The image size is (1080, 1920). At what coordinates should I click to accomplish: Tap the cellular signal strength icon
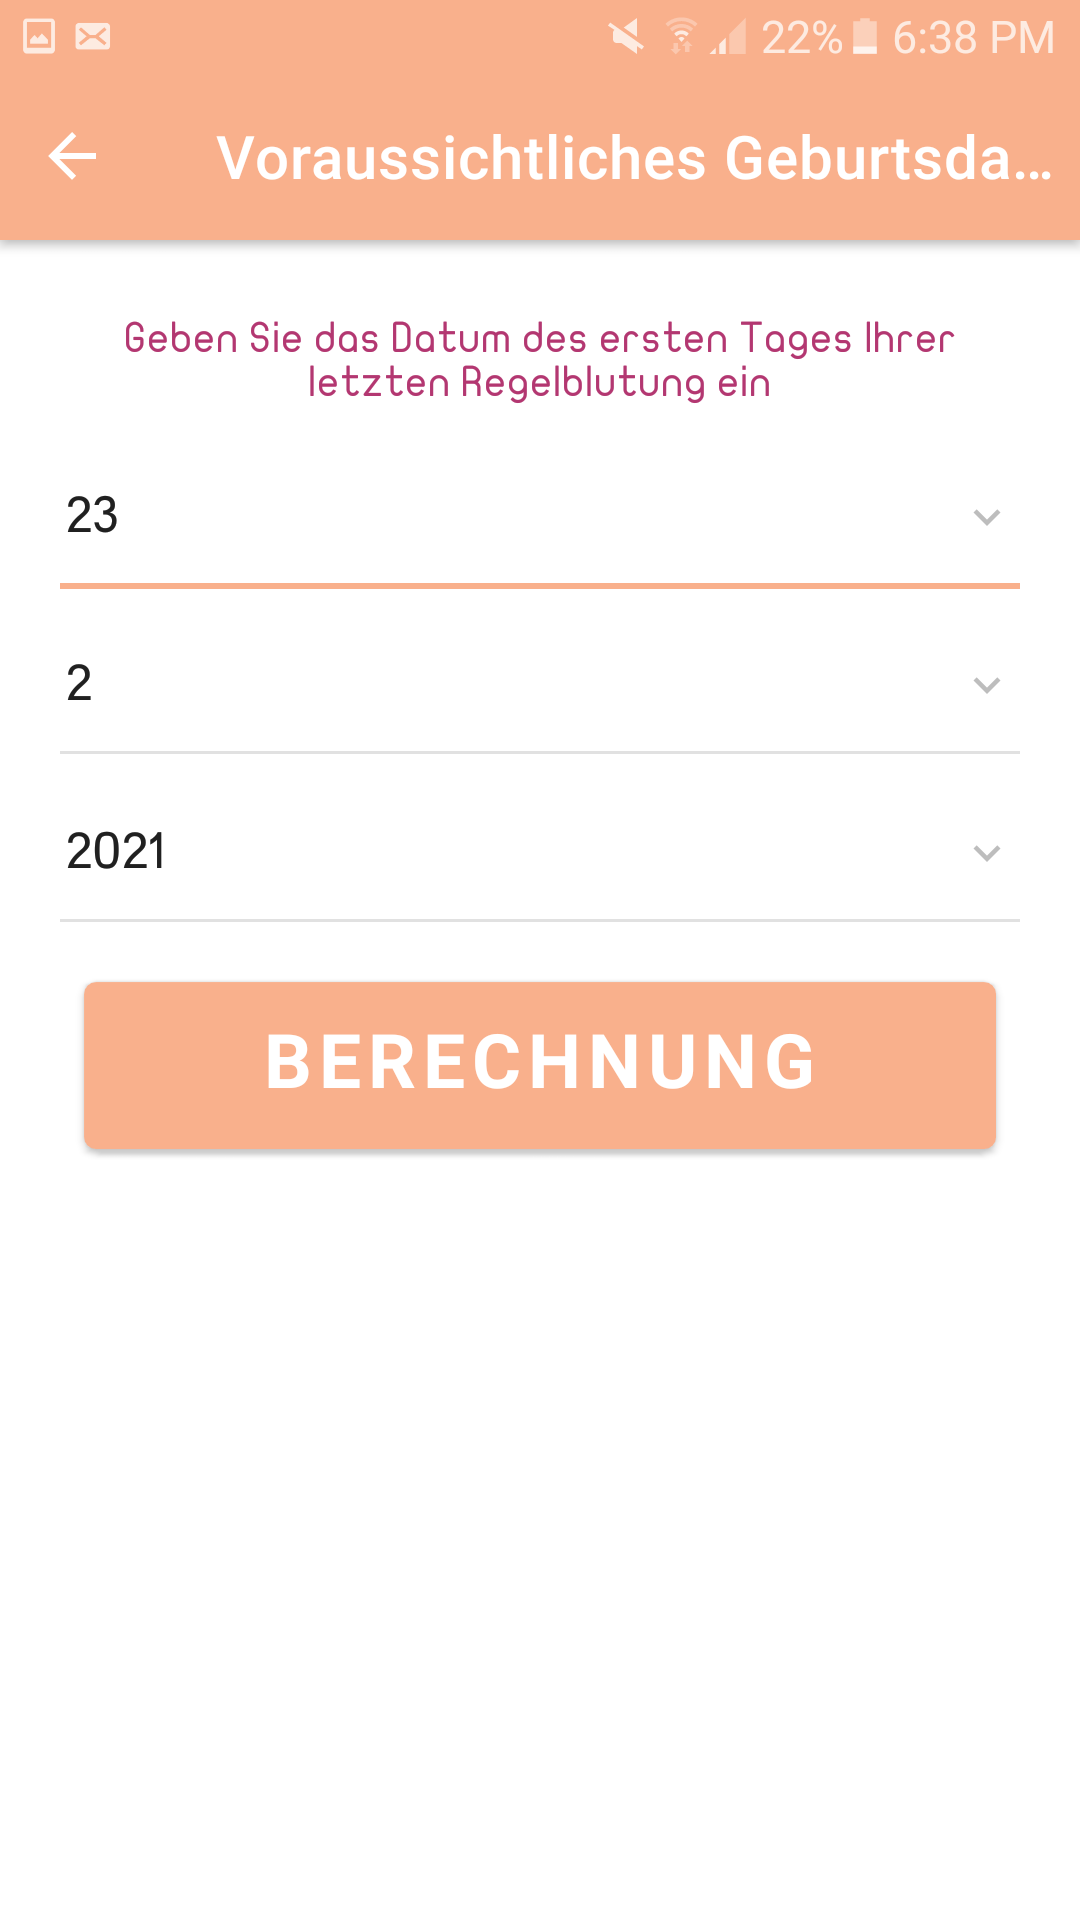click(729, 37)
